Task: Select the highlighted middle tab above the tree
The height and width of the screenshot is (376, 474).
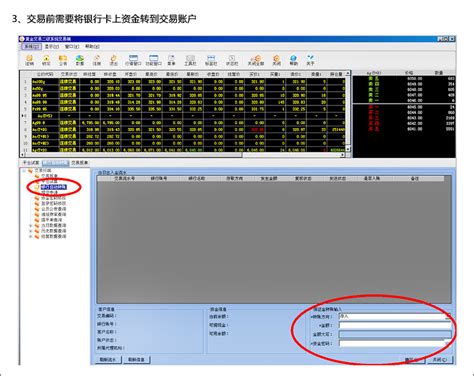Action: (x=55, y=163)
